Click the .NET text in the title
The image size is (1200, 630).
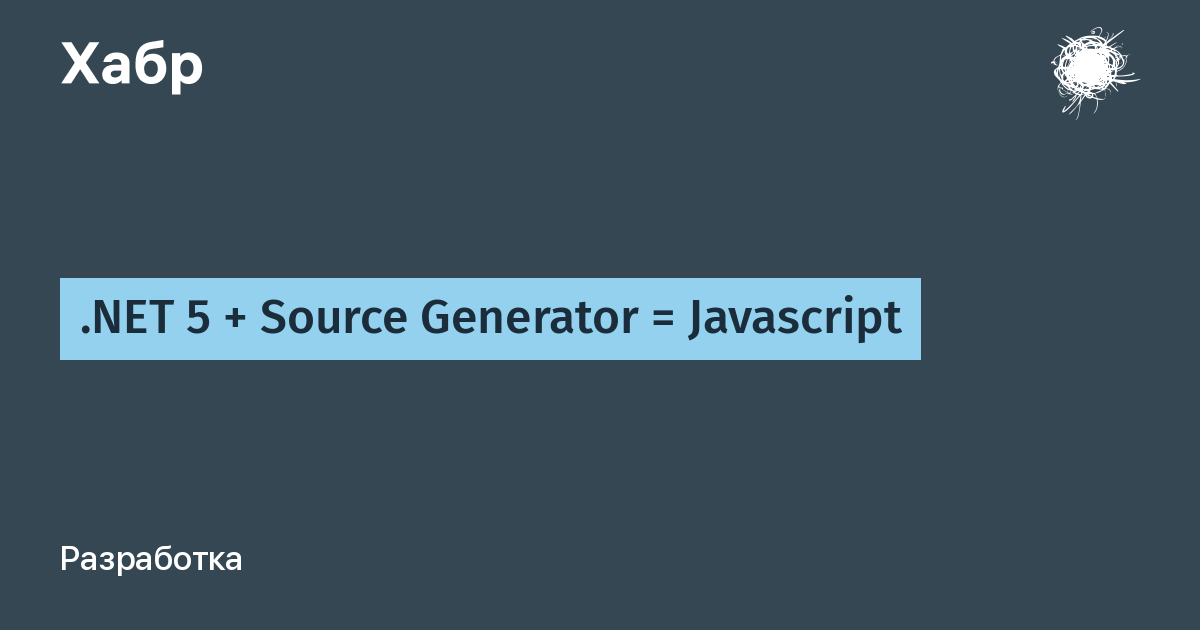[126, 318]
